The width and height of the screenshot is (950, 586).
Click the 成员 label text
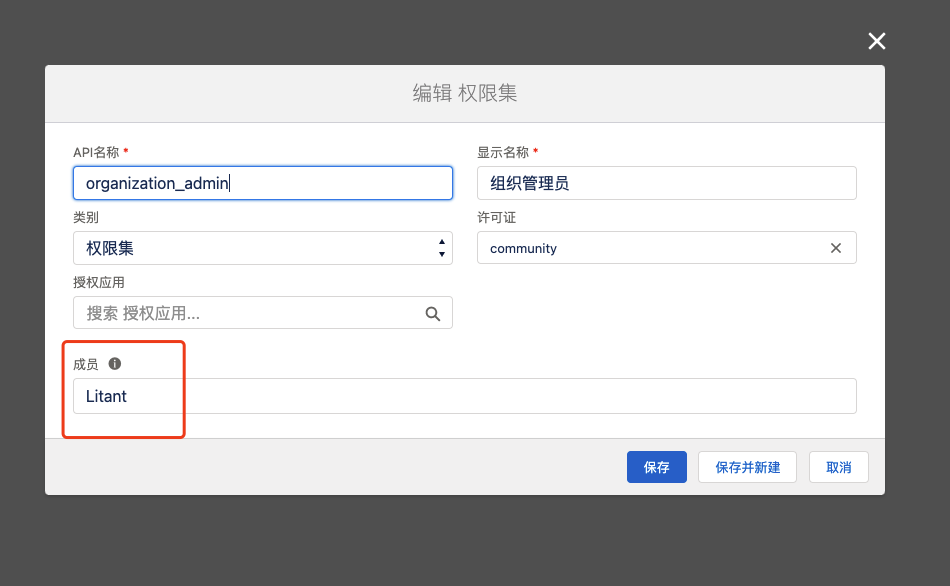[x=85, y=364]
